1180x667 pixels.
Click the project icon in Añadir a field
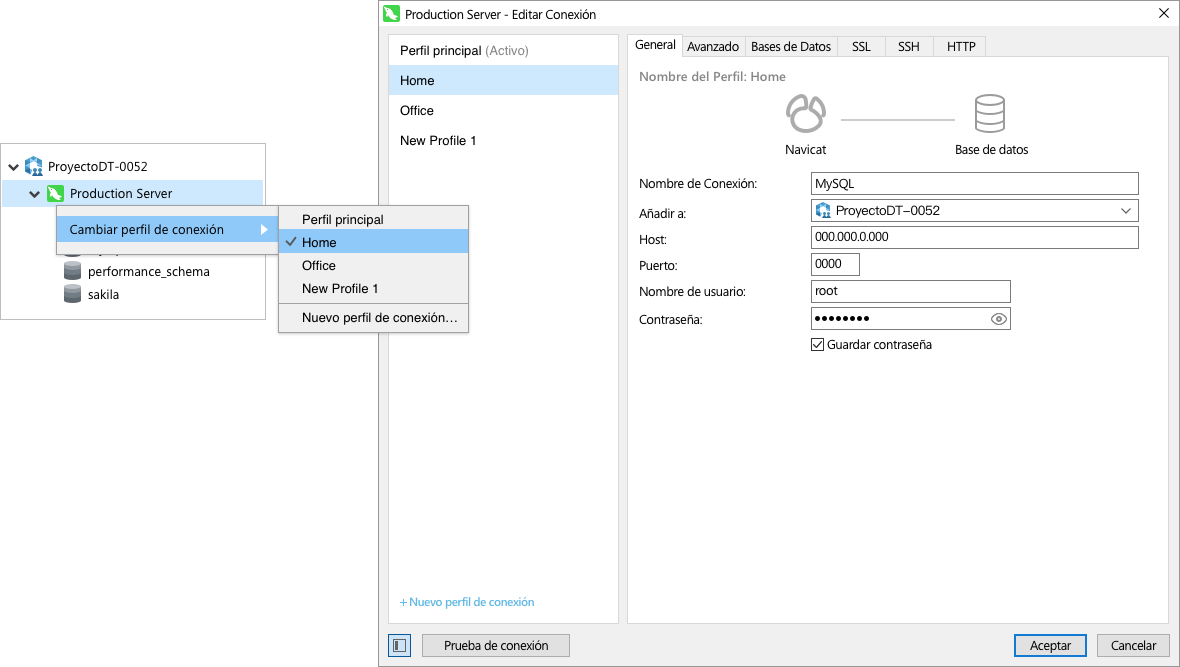[823, 211]
